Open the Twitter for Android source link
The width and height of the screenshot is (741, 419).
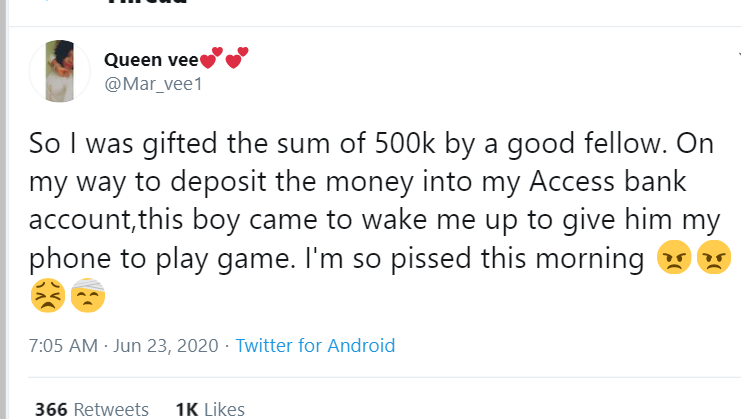pos(315,346)
